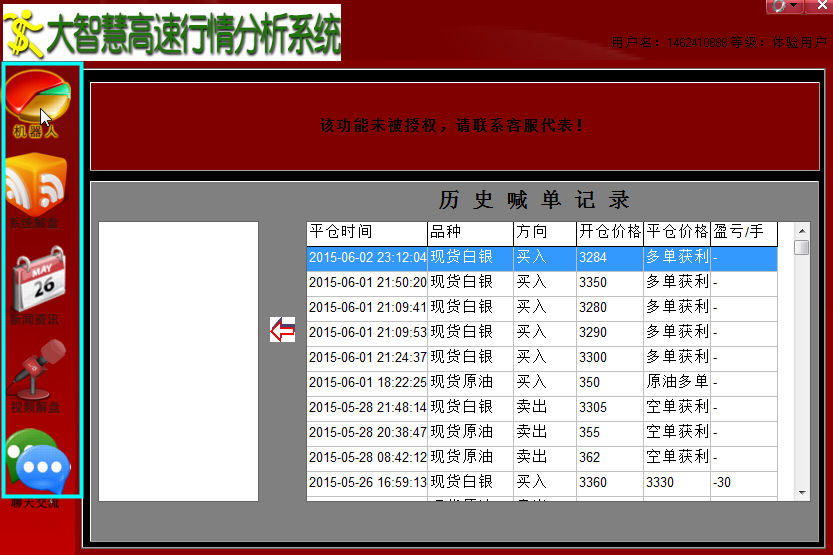Click 现货原油 in the 08:42:12 row

(x=470, y=458)
